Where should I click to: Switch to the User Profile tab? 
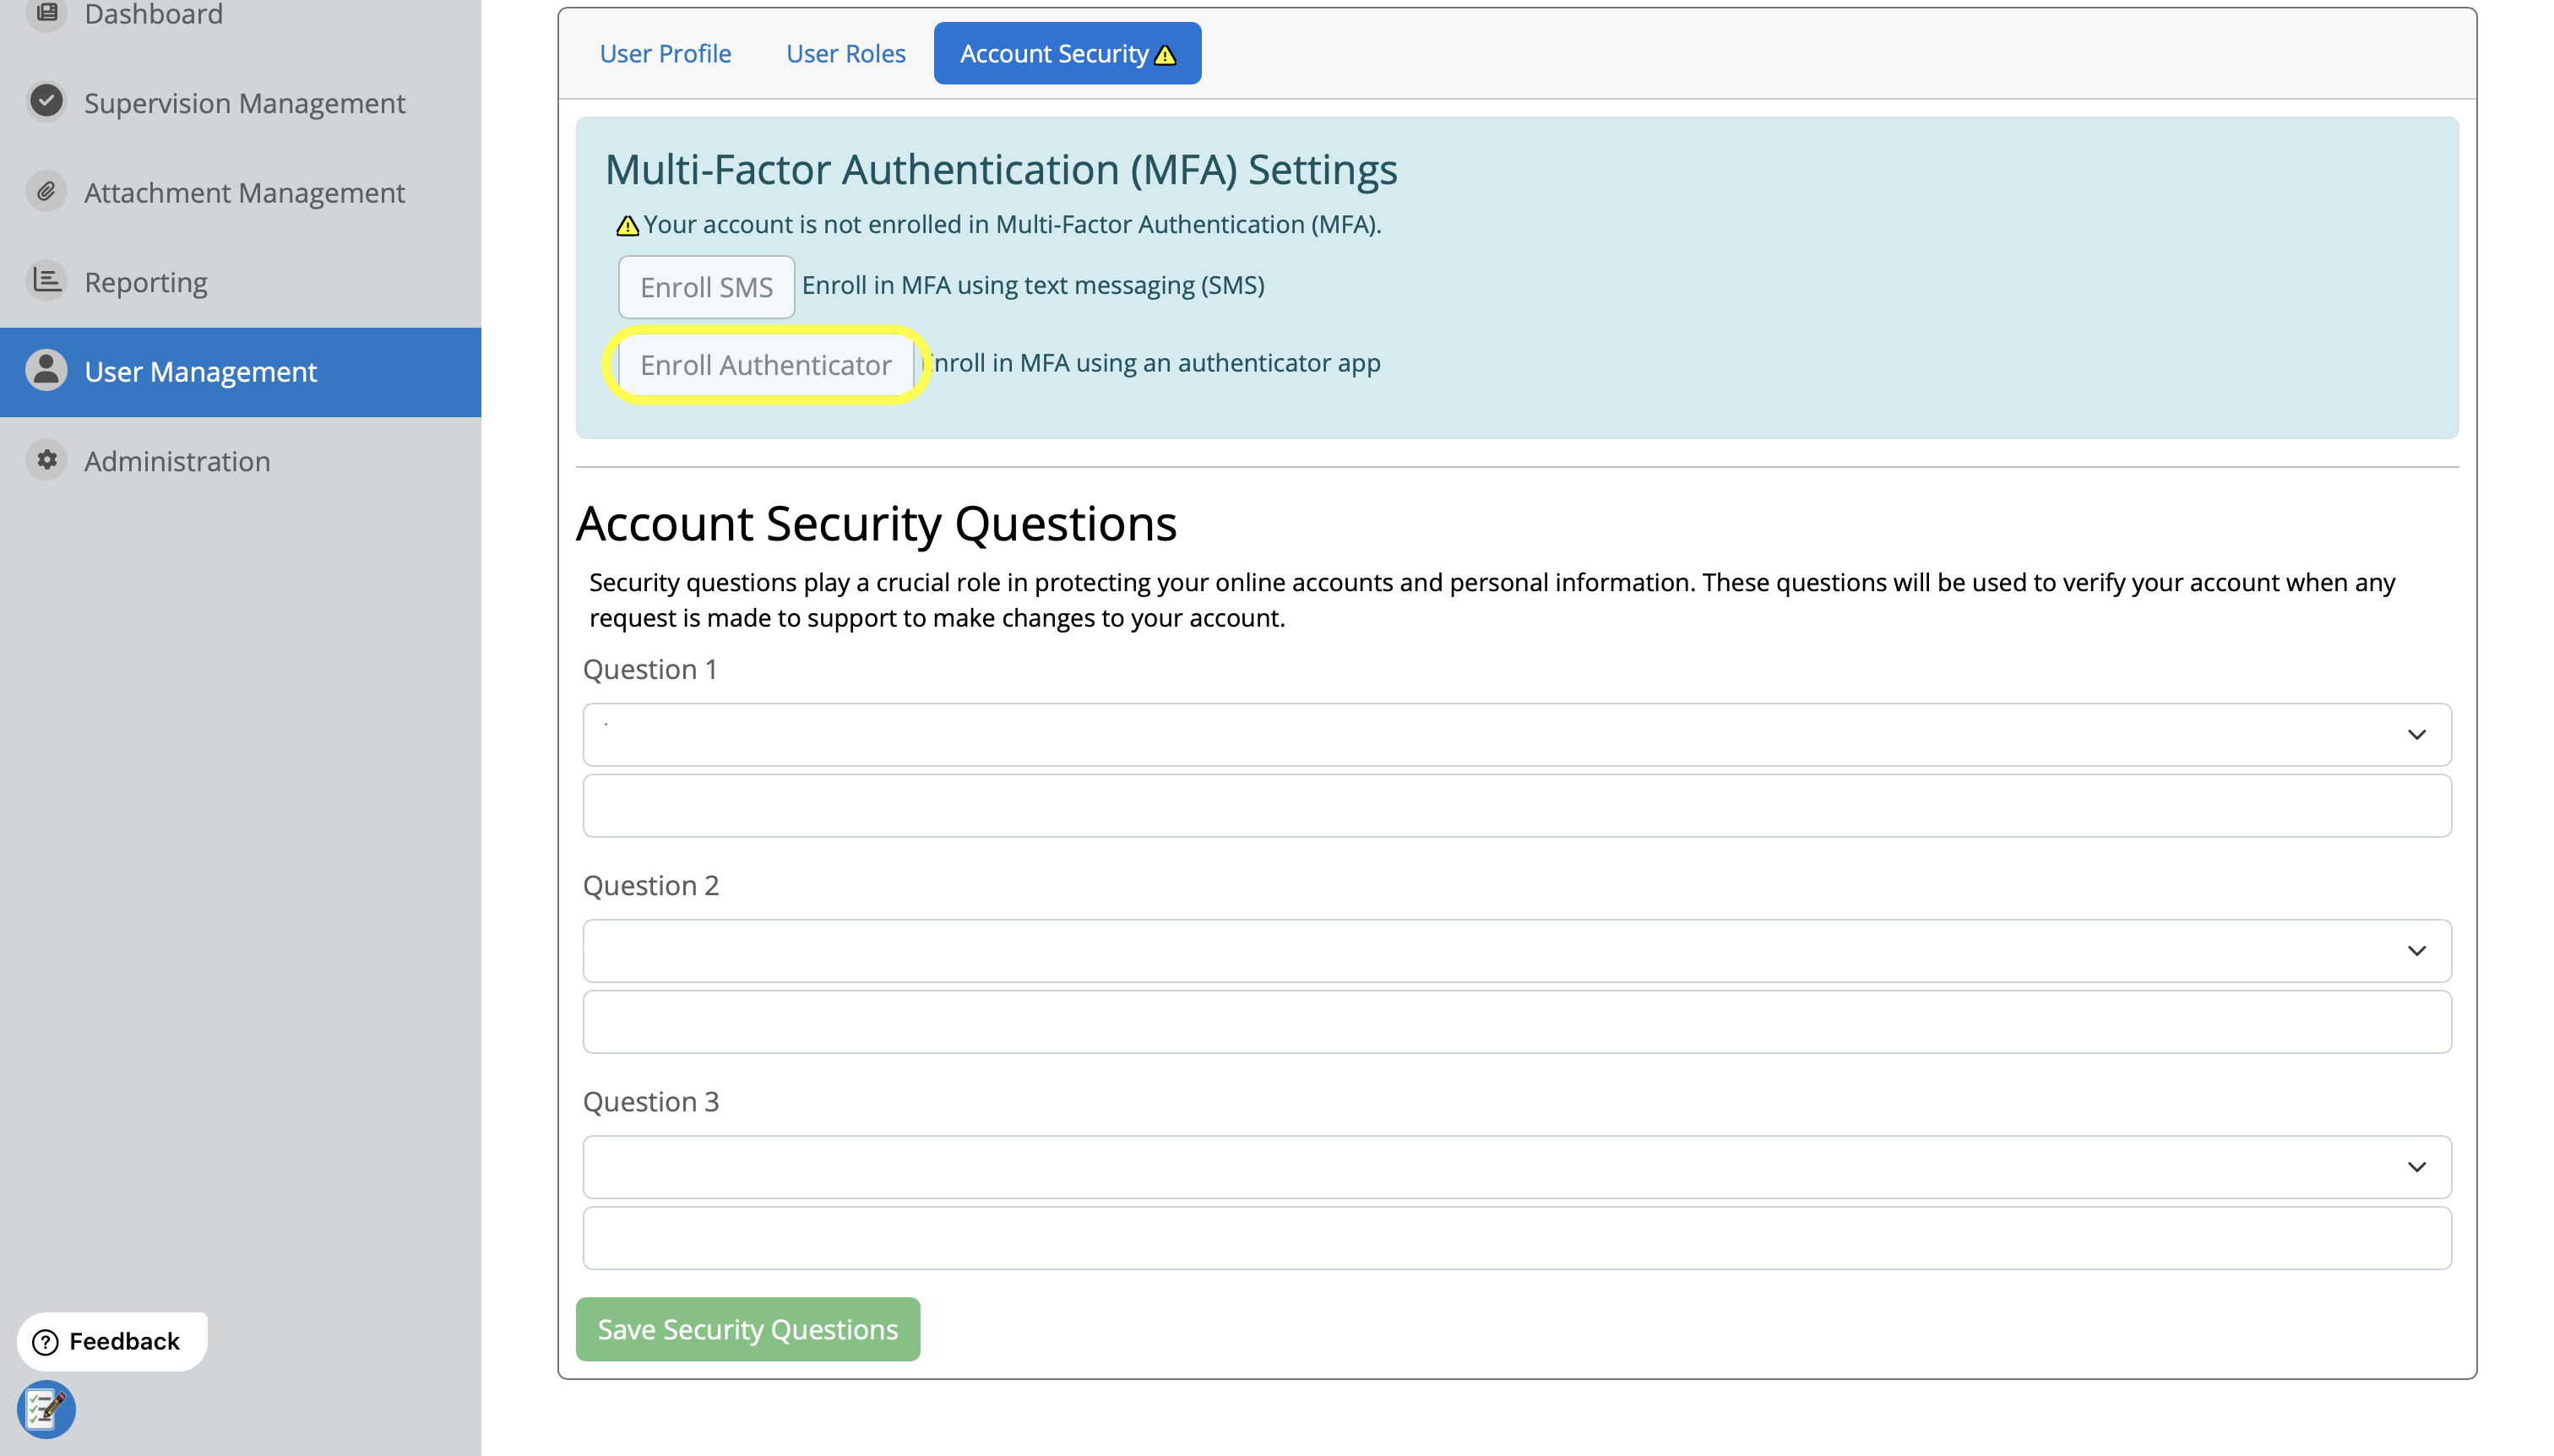coord(665,54)
